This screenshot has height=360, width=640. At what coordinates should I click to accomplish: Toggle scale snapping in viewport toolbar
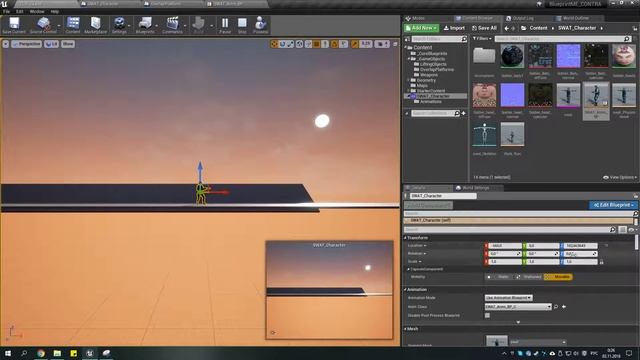(x=354, y=44)
